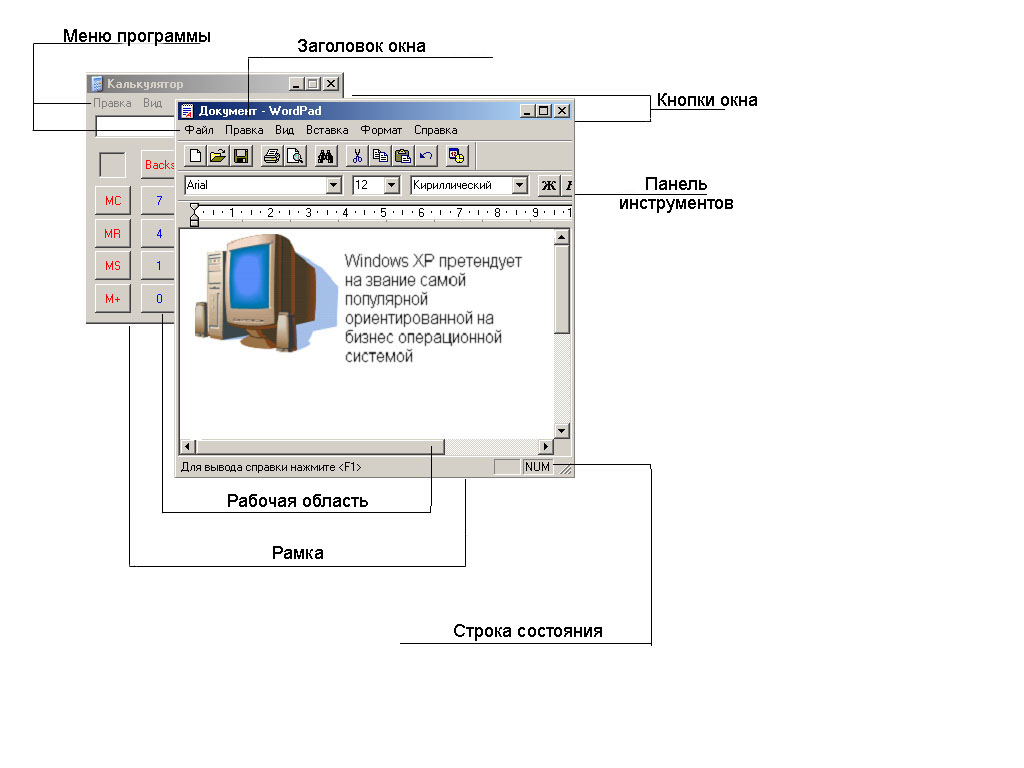Click status text 'Для вывода справки нажмите <F1>'

(x=271, y=467)
